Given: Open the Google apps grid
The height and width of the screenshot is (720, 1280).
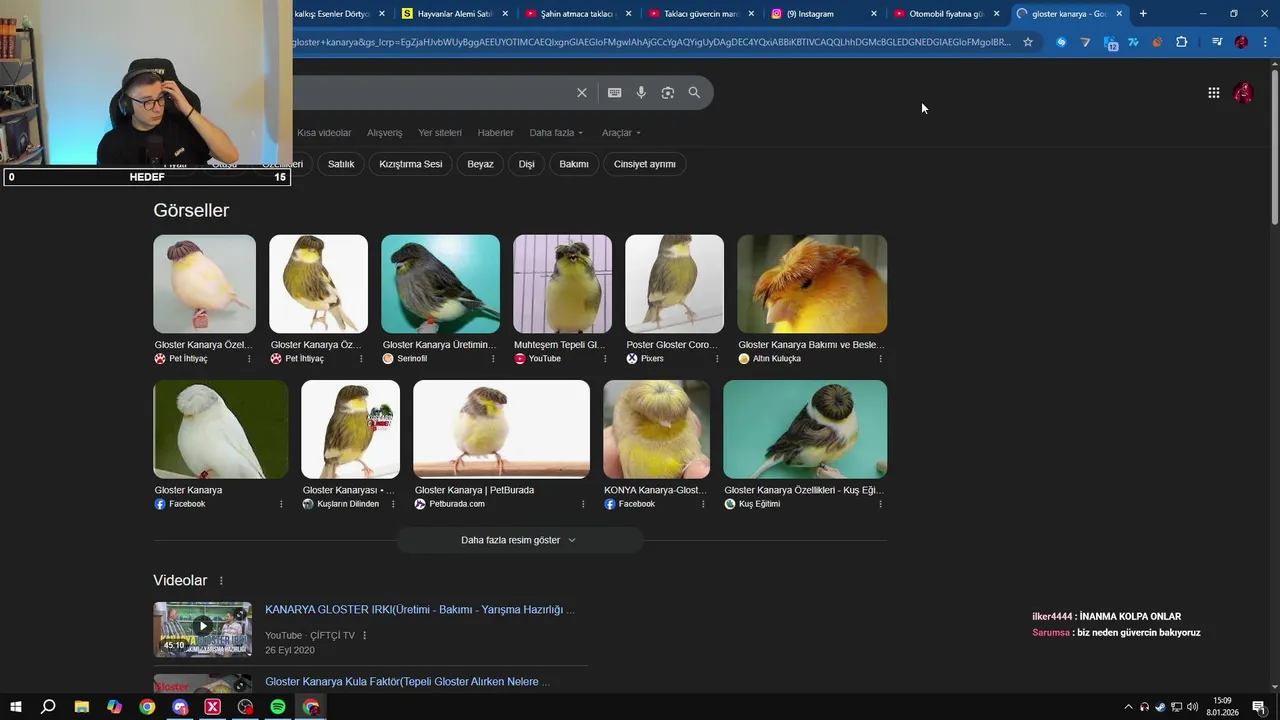Looking at the screenshot, I should point(1214,93).
